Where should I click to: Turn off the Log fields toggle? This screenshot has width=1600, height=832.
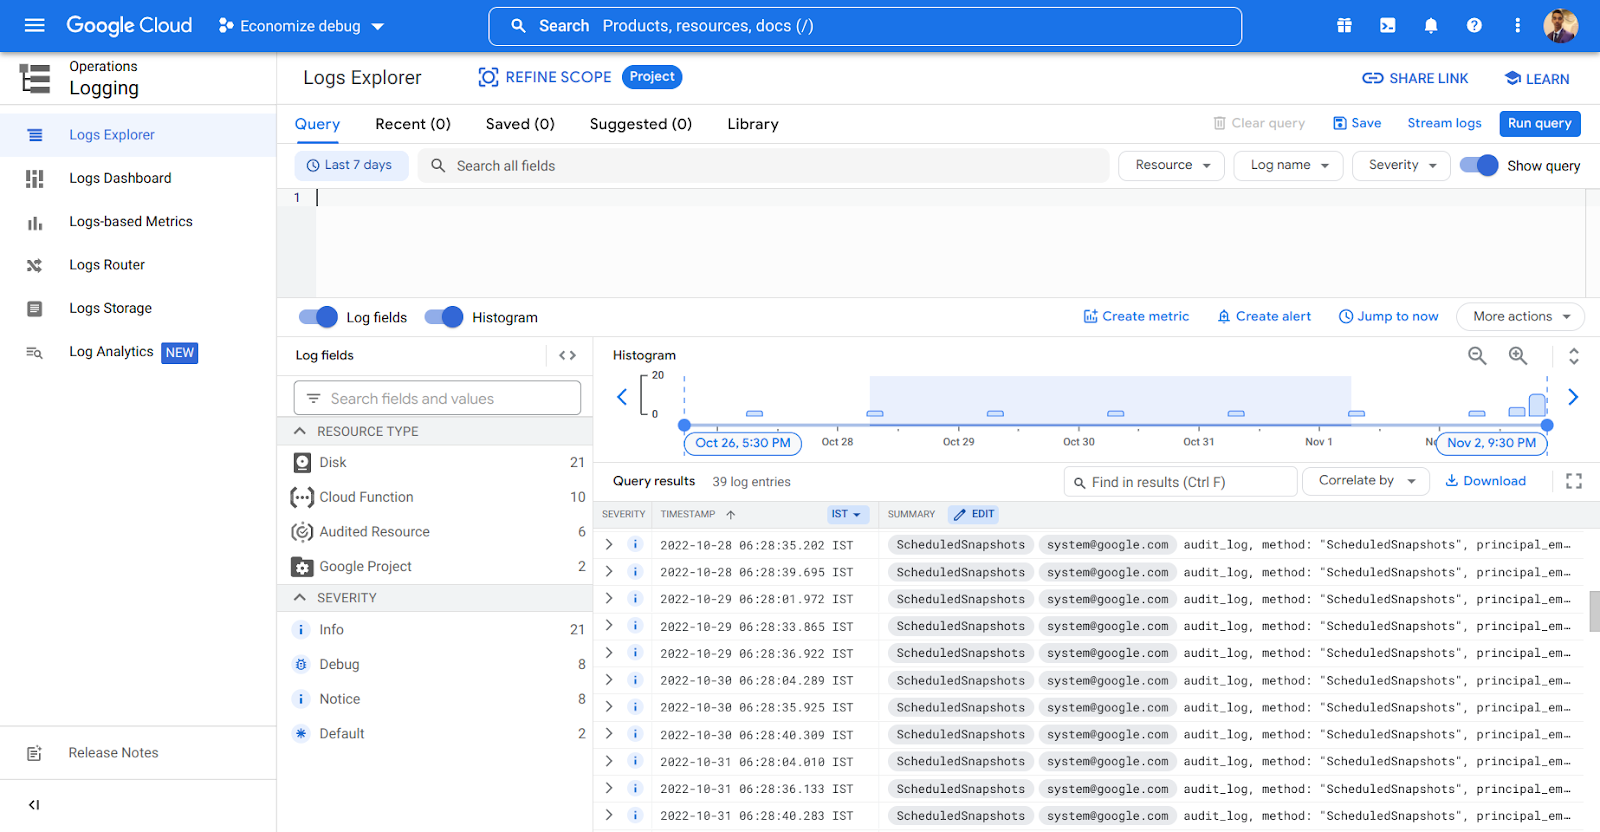[319, 317]
